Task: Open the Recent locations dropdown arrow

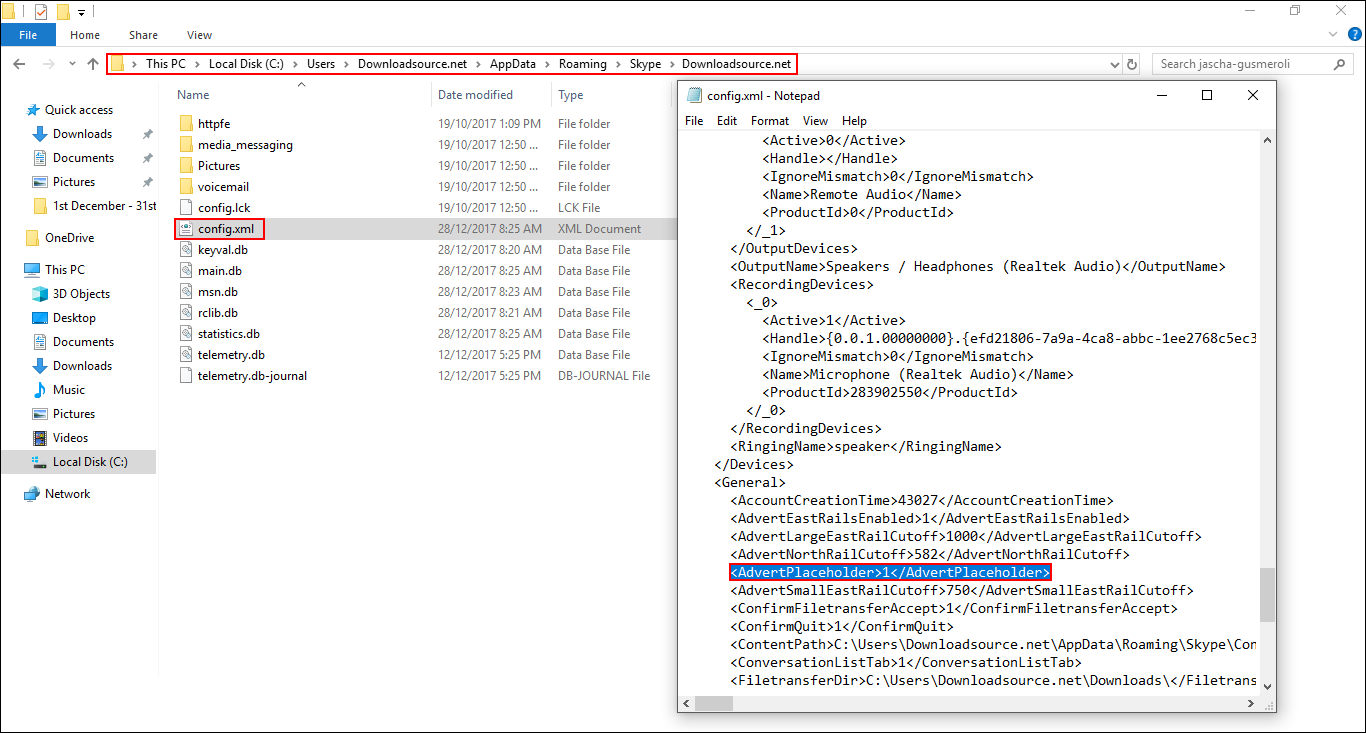Action: coord(72,64)
